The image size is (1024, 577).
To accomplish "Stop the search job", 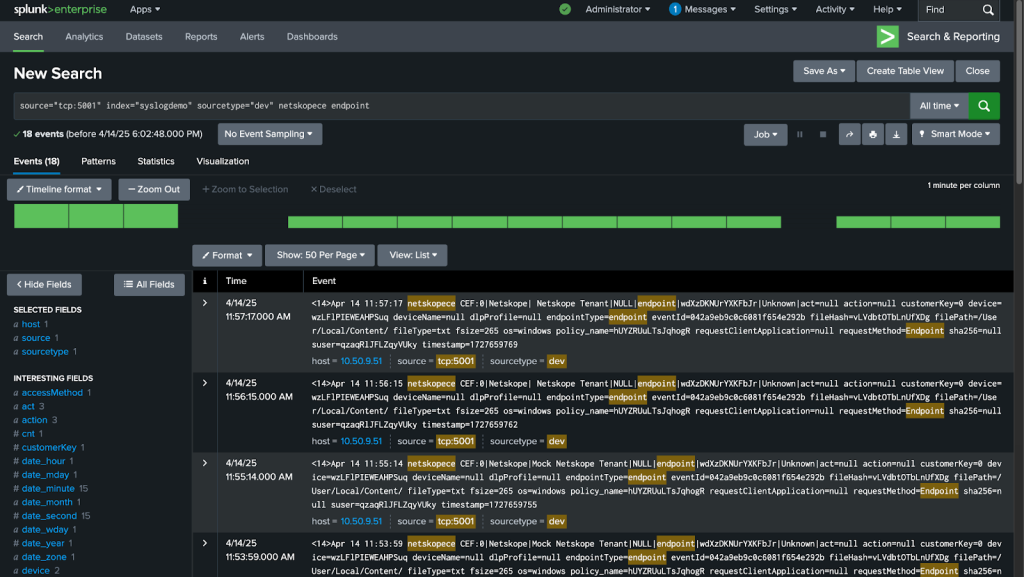I will pyautogui.click(x=823, y=134).
